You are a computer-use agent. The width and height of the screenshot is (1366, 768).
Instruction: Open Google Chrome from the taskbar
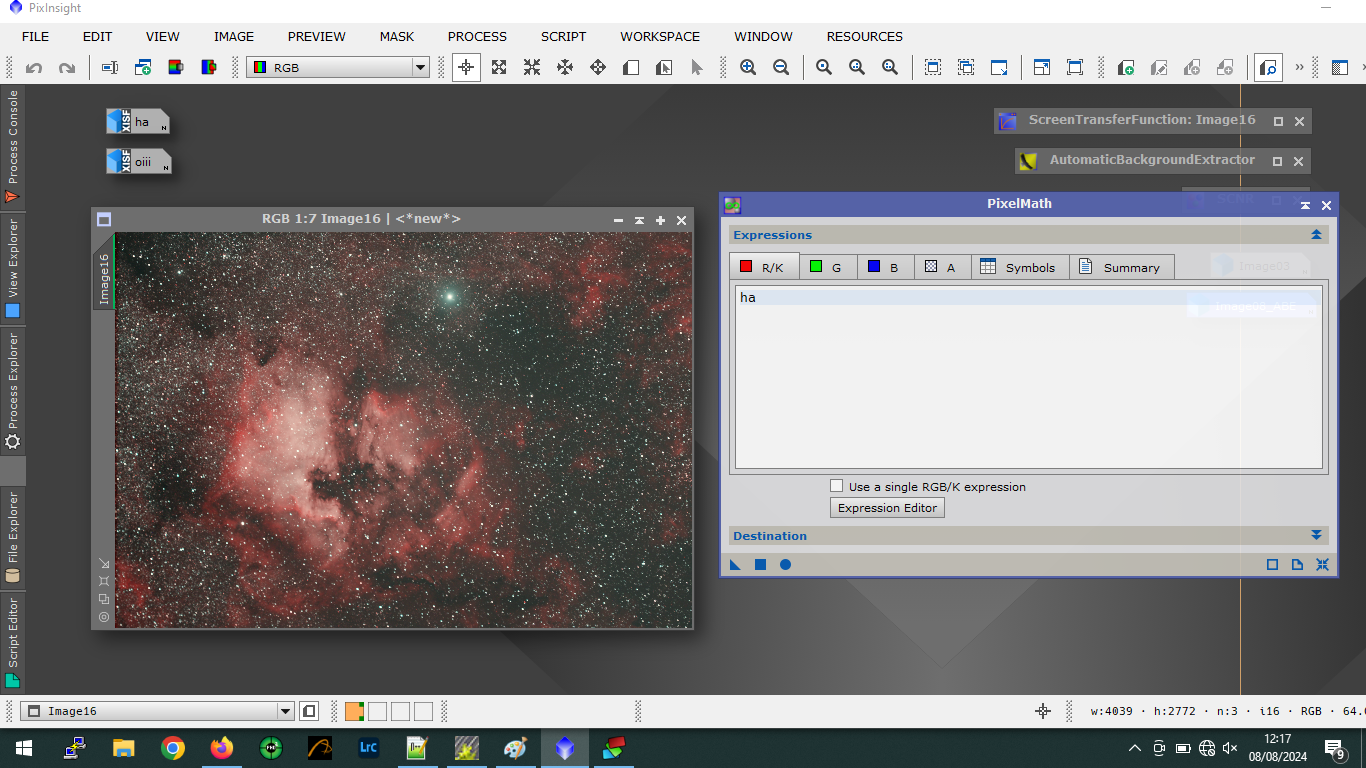(173, 748)
